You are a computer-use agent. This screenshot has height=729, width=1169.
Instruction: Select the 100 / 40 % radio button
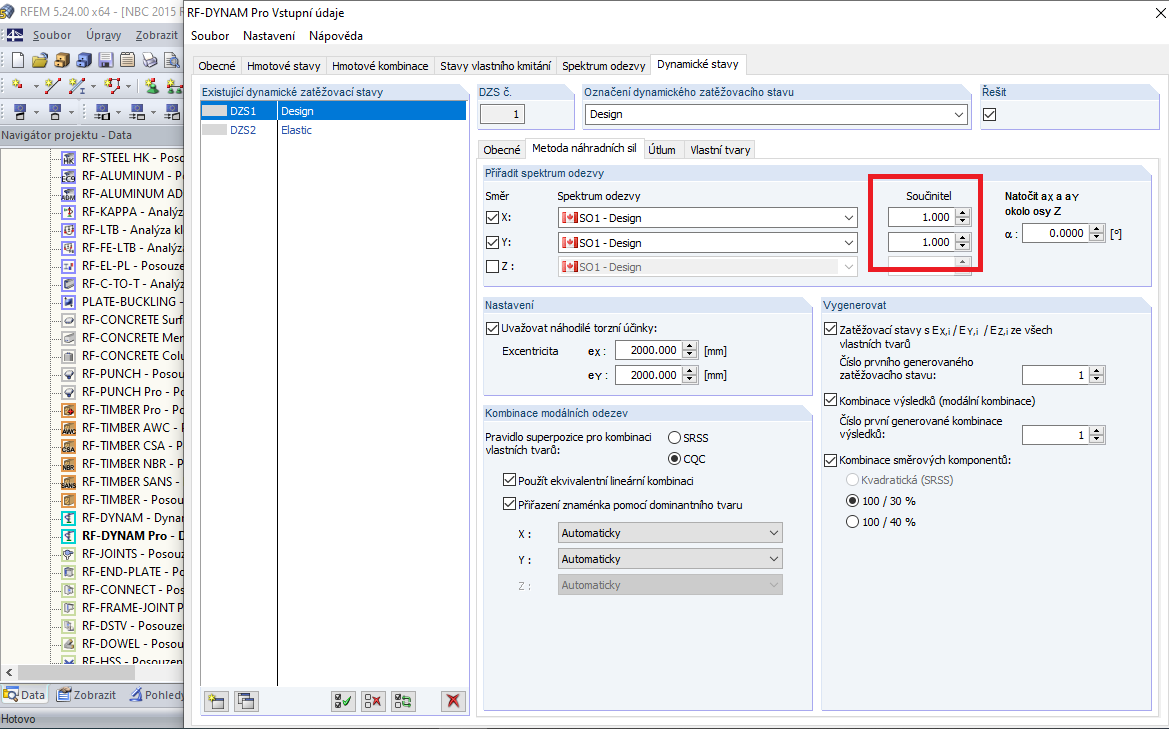pos(852,522)
